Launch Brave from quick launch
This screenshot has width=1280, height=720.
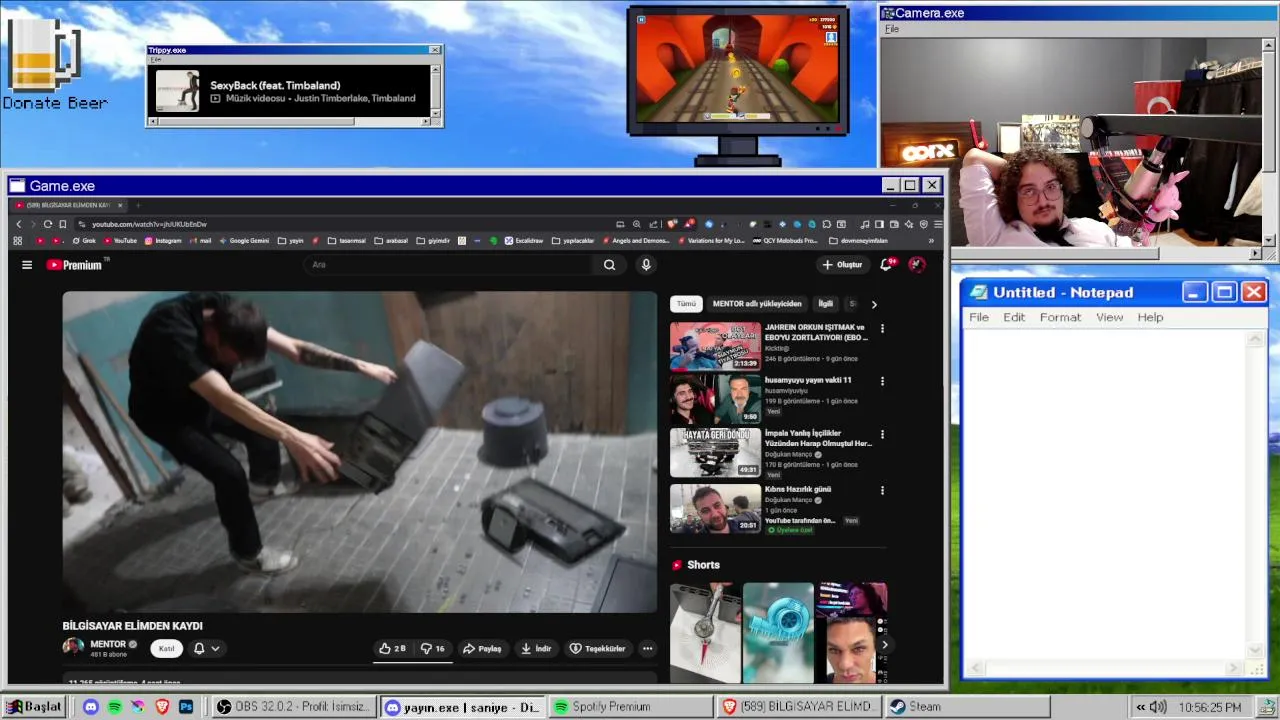point(162,707)
